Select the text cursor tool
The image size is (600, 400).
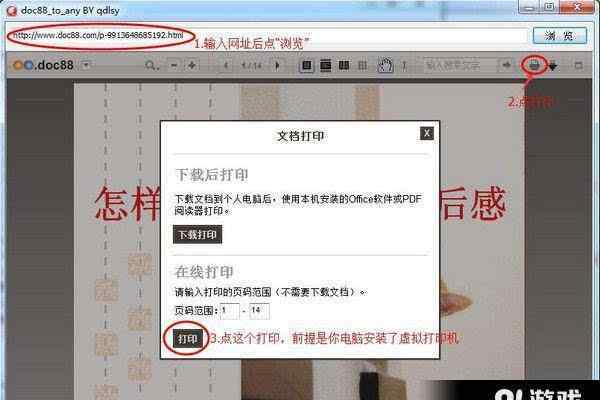pos(404,66)
